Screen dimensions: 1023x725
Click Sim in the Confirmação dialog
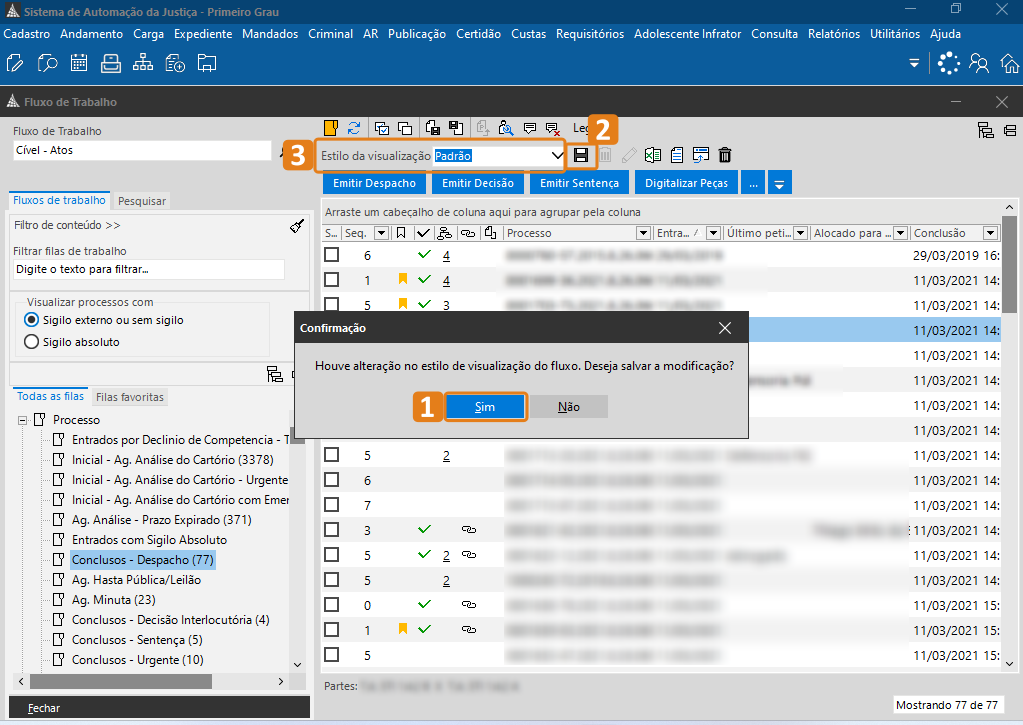click(485, 407)
